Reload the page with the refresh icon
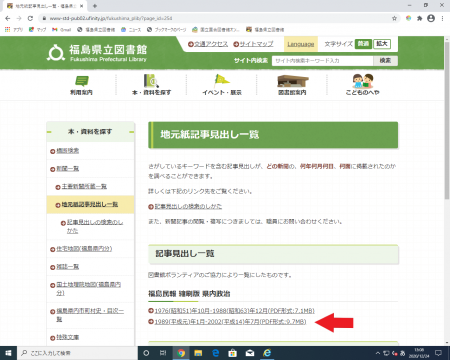 [30, 18]
